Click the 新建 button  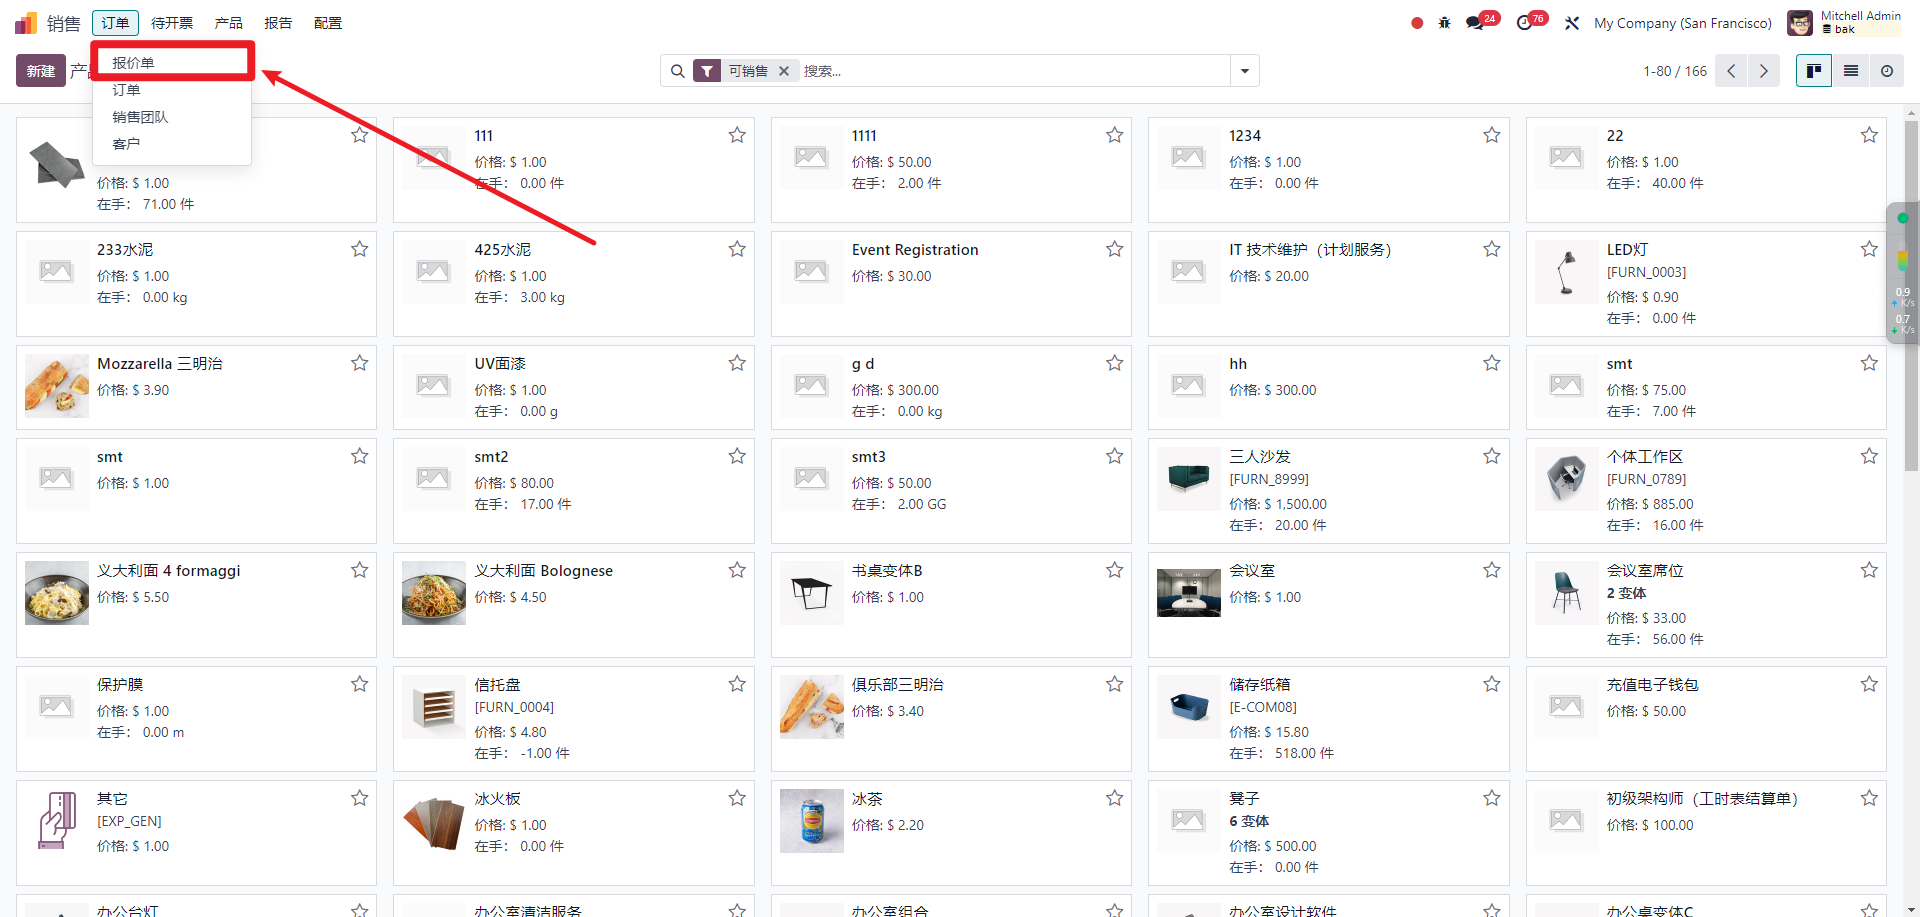(x=41, y=71)
